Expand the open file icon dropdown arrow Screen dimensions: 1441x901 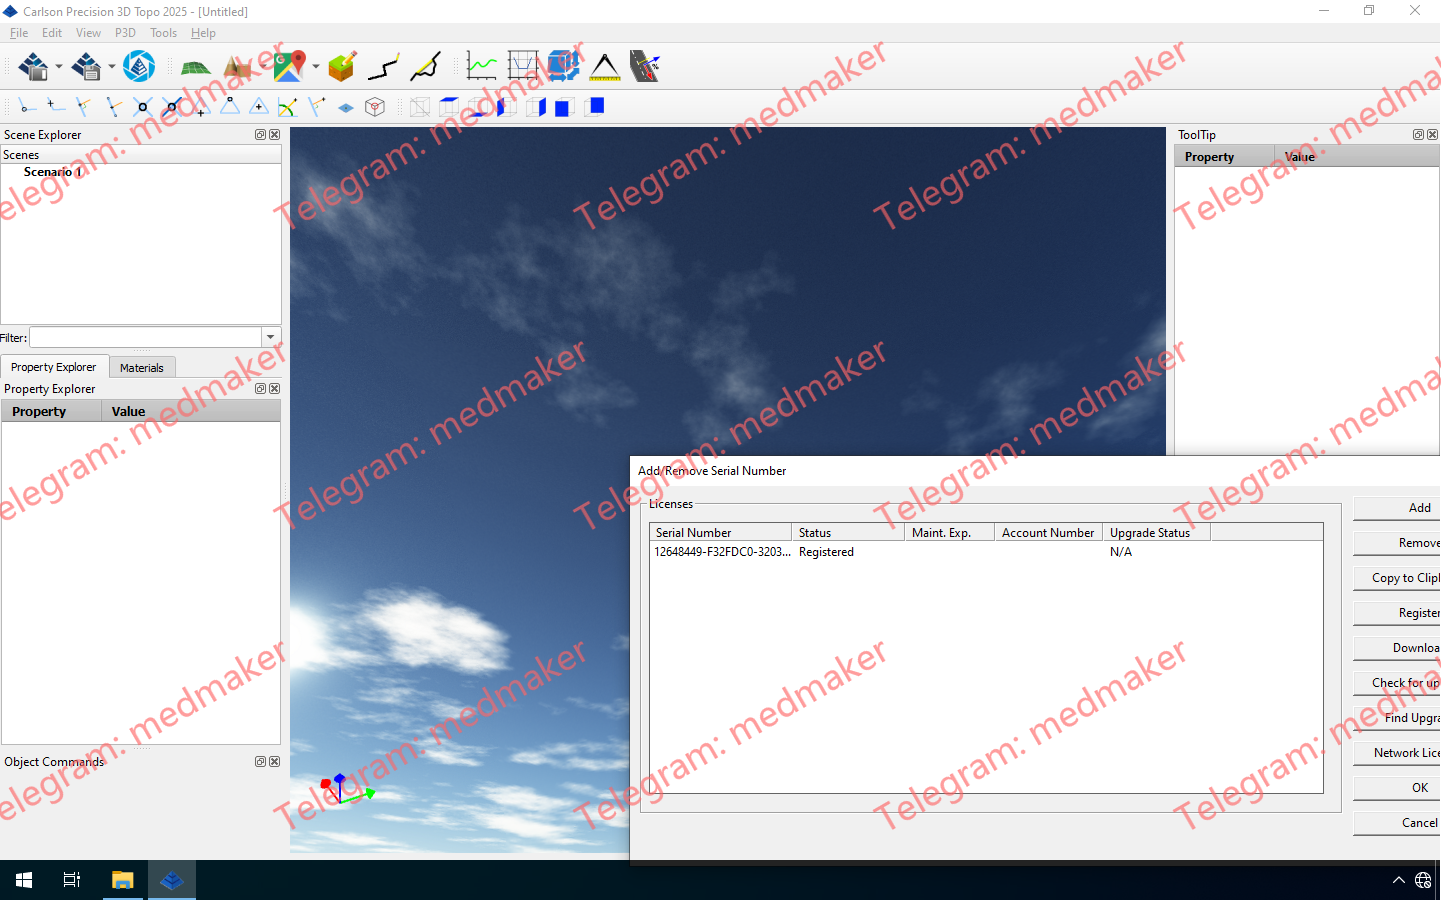pos(59,68)
